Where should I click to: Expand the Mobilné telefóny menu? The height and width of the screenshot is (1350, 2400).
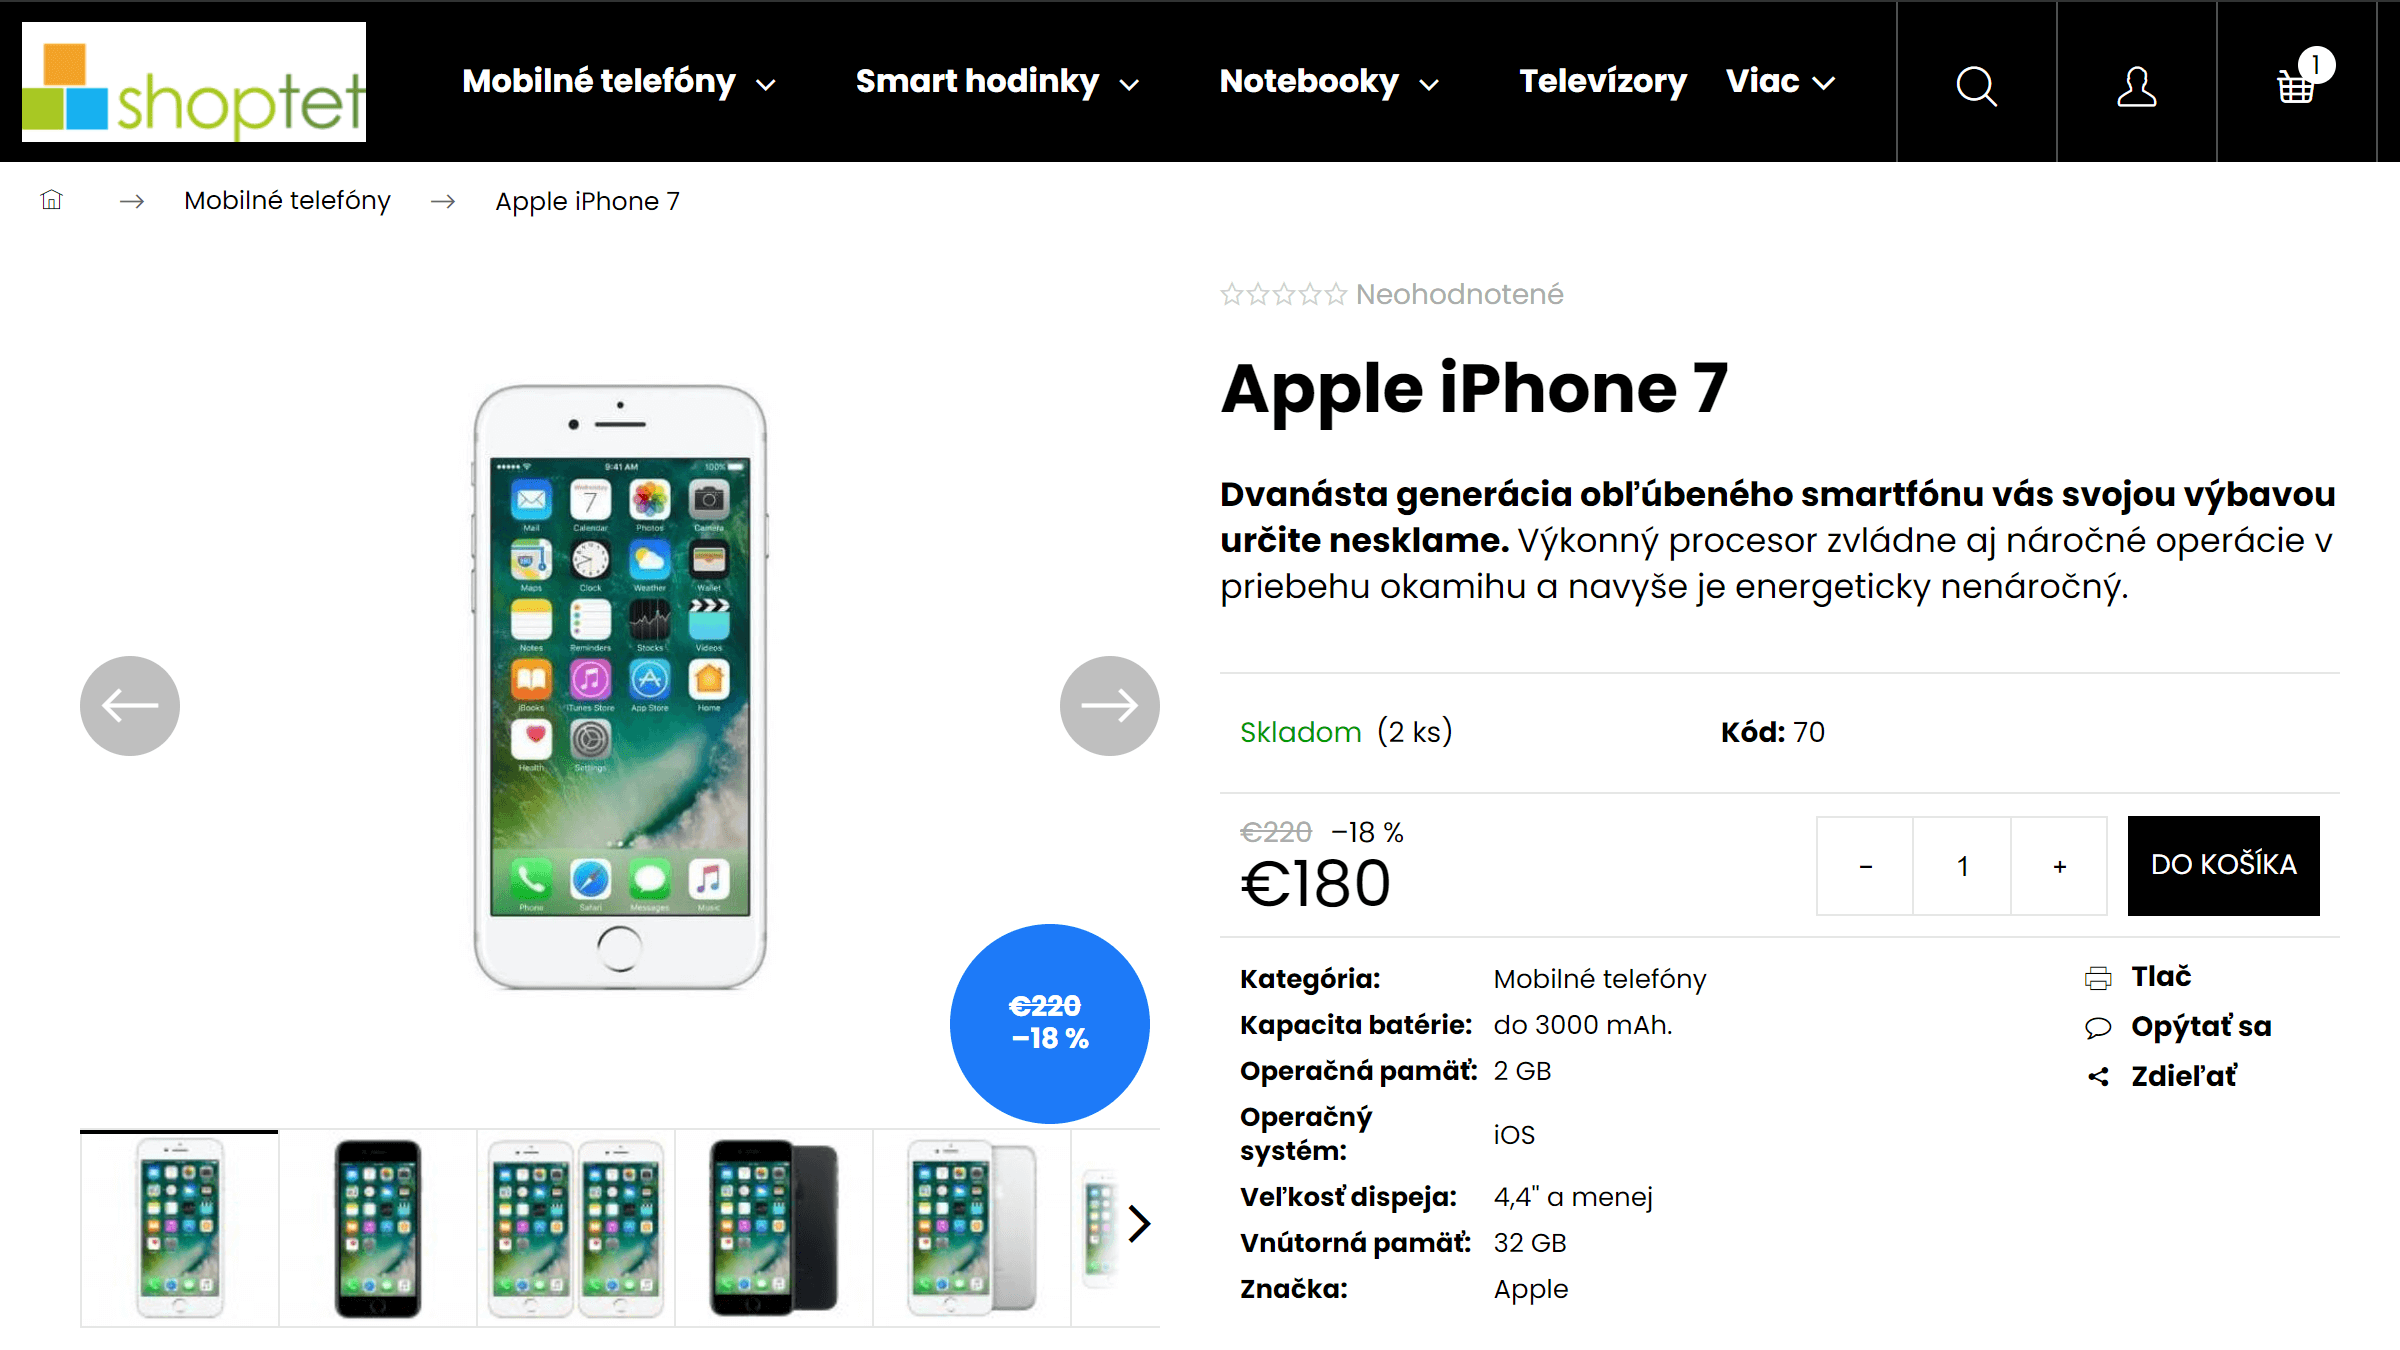pyautogui.click(x=619, y=82)
